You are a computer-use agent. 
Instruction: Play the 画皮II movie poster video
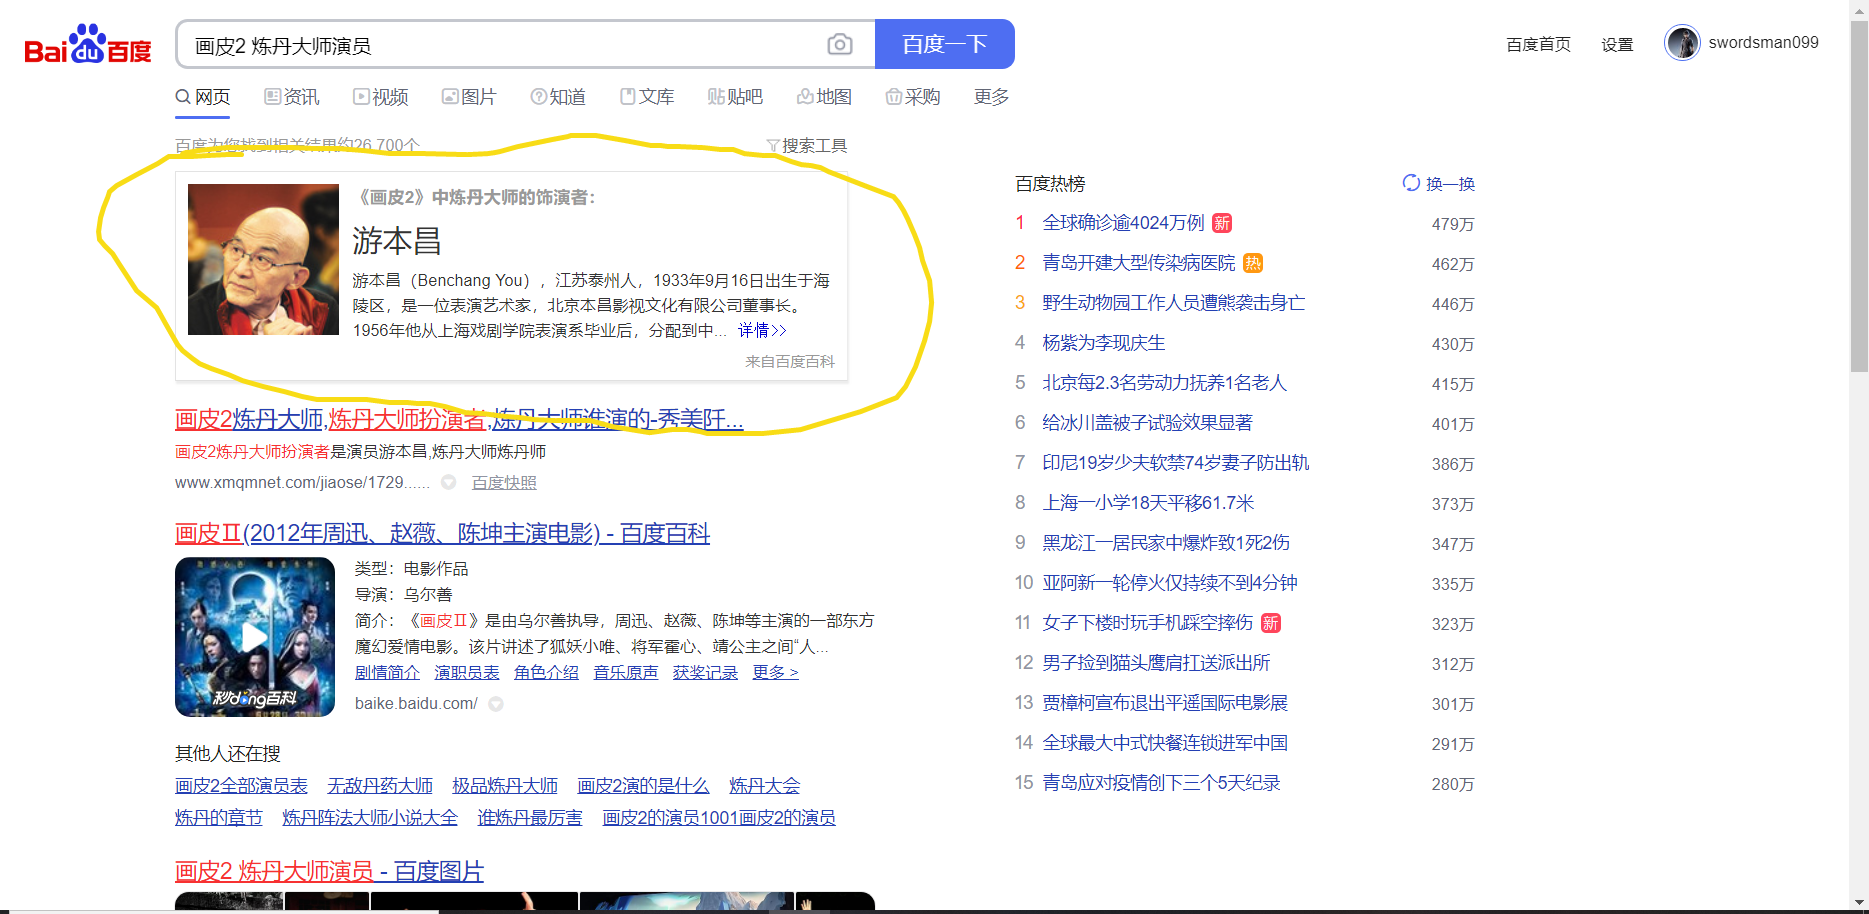tap(255, 637)
